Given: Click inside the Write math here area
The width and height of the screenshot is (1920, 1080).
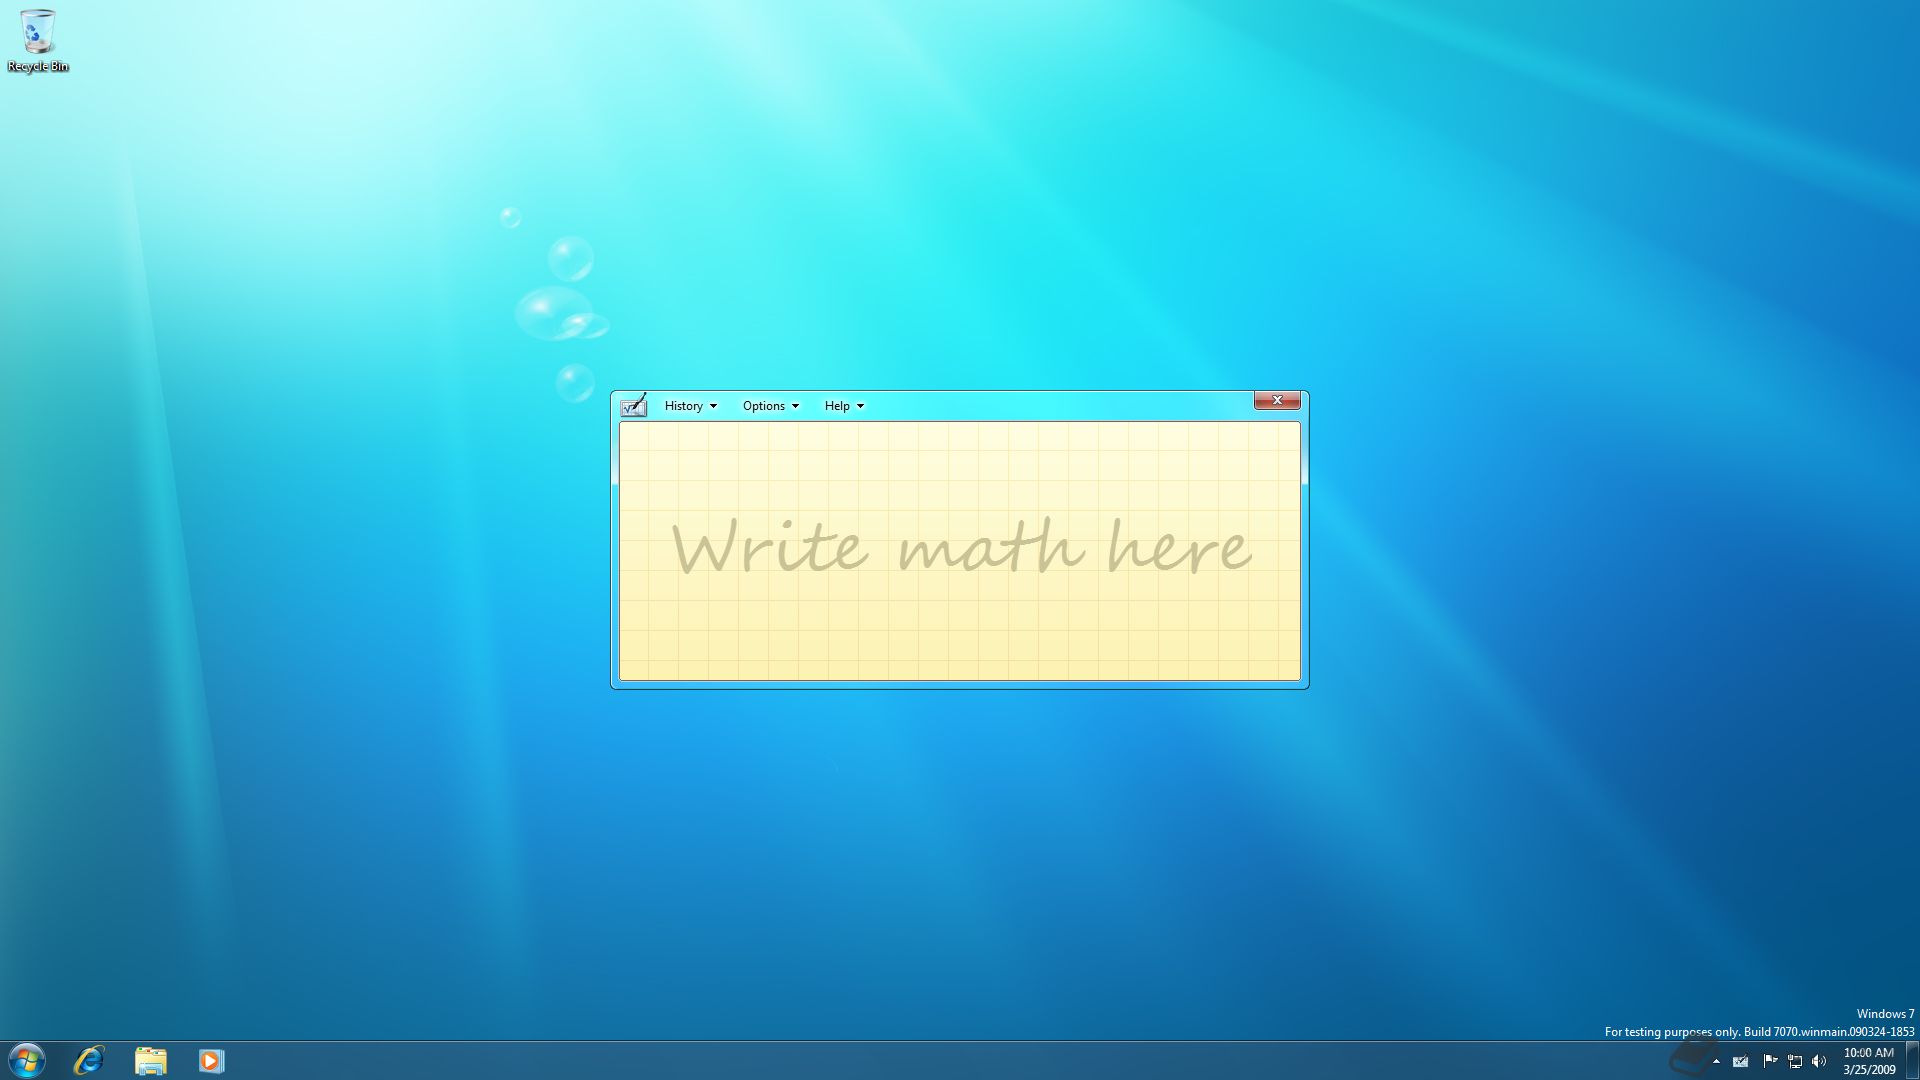Looking at the screenshot, I should click(x=960, y=551).
